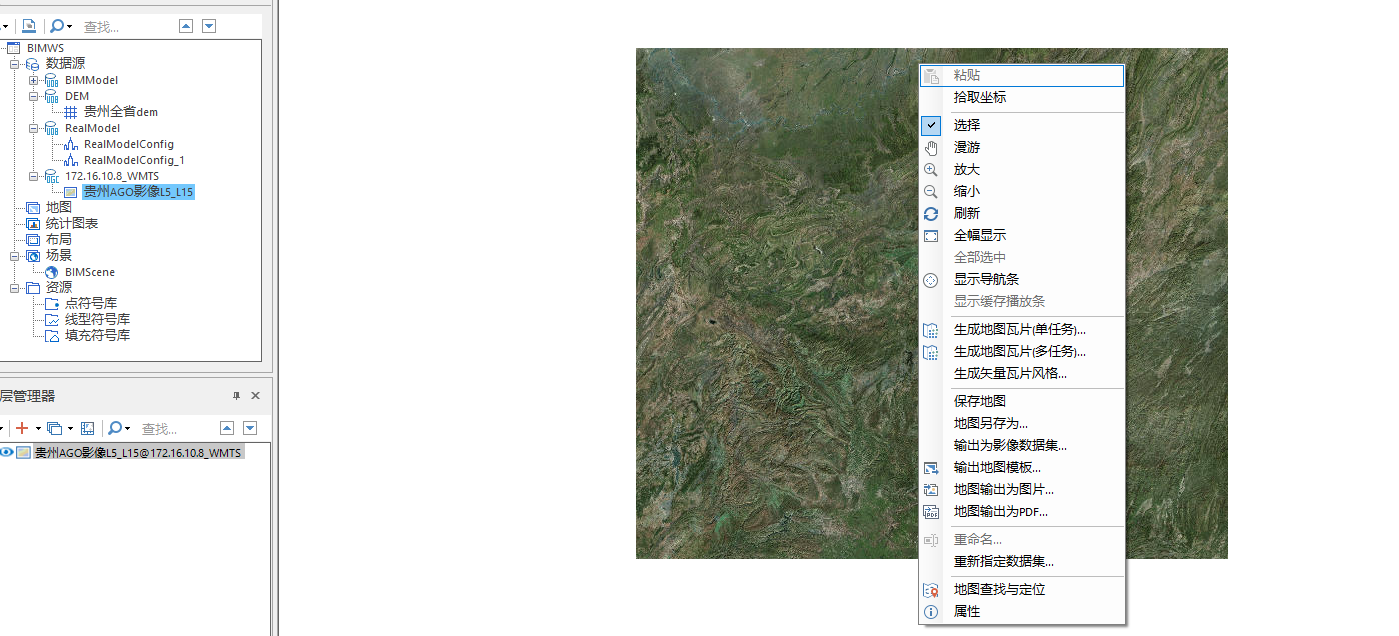Open the add-layer dropdown arrow
1399x636 pixels.
point(38,428)
